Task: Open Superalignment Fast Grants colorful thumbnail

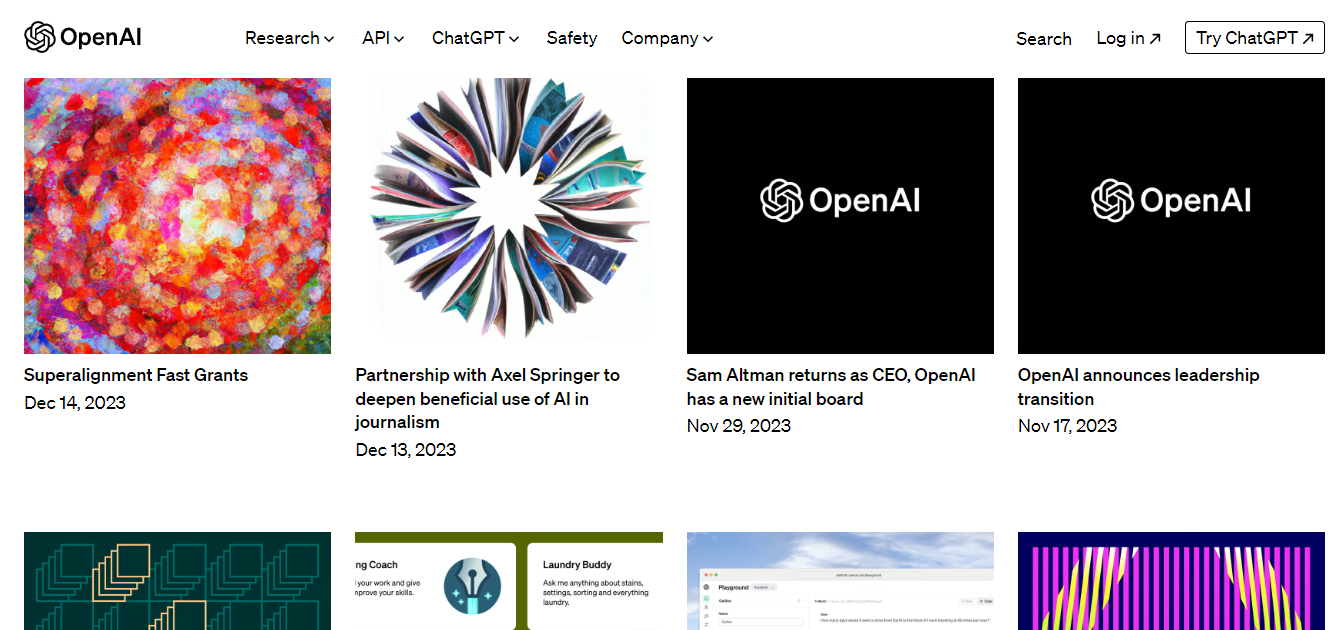Action: coord(177,216)
